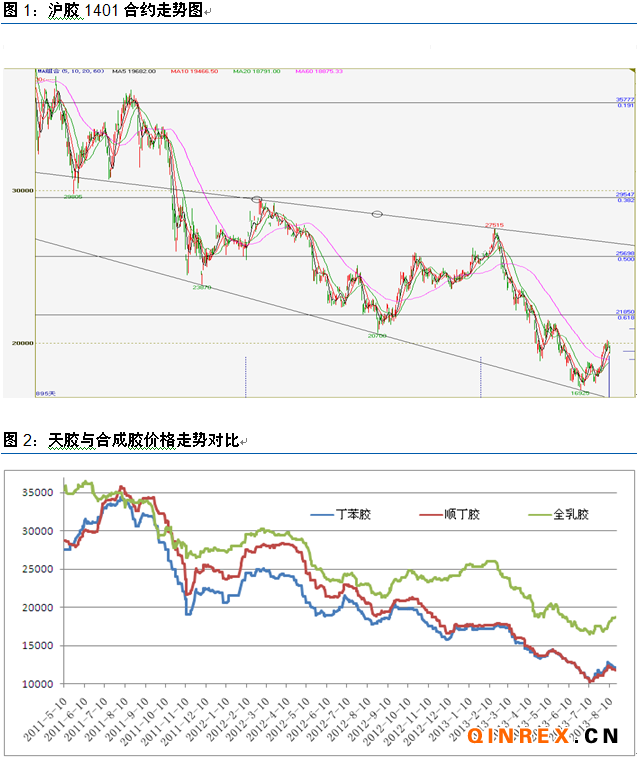Click the 35000 y-axis label in lower chart
Viewport: 637px width, 758px height.
coord(36,493)
